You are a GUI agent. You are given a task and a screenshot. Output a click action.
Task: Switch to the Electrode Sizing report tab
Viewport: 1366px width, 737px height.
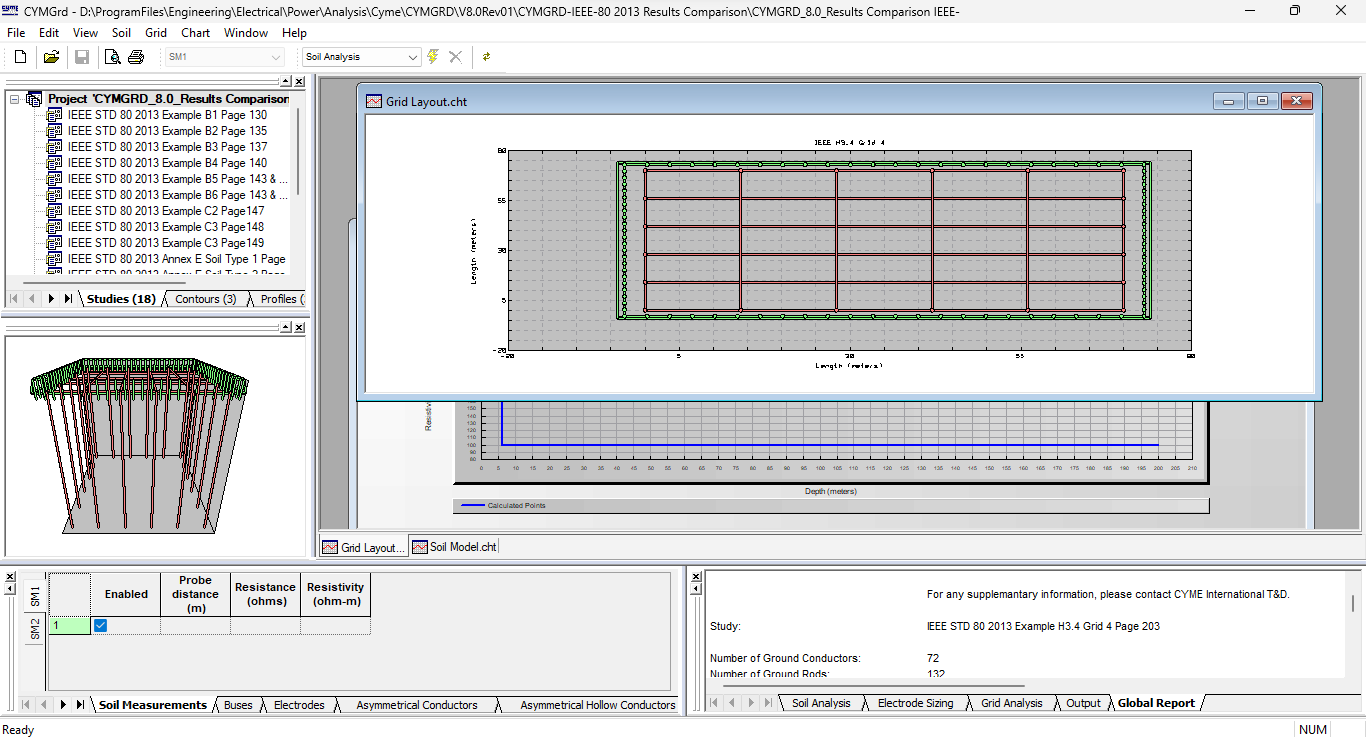point(915,703)
